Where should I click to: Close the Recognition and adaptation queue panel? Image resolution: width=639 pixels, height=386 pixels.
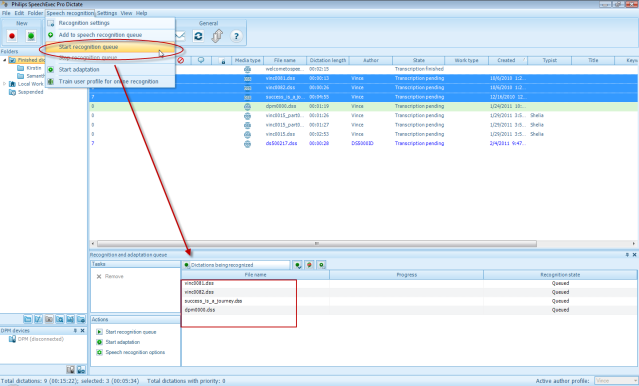coord(635,255)
